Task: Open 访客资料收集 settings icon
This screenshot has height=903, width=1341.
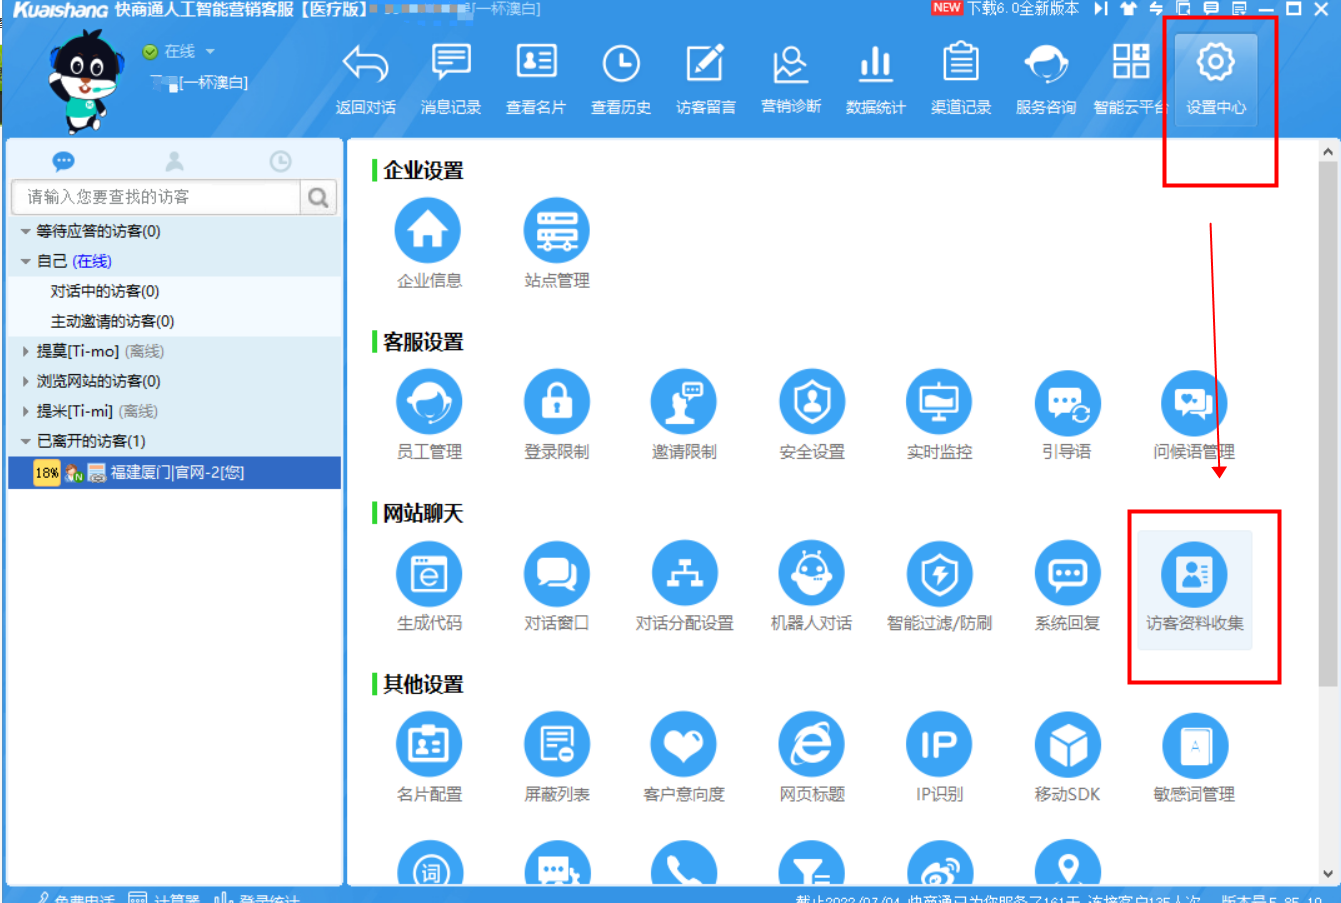Action: 1194,575
